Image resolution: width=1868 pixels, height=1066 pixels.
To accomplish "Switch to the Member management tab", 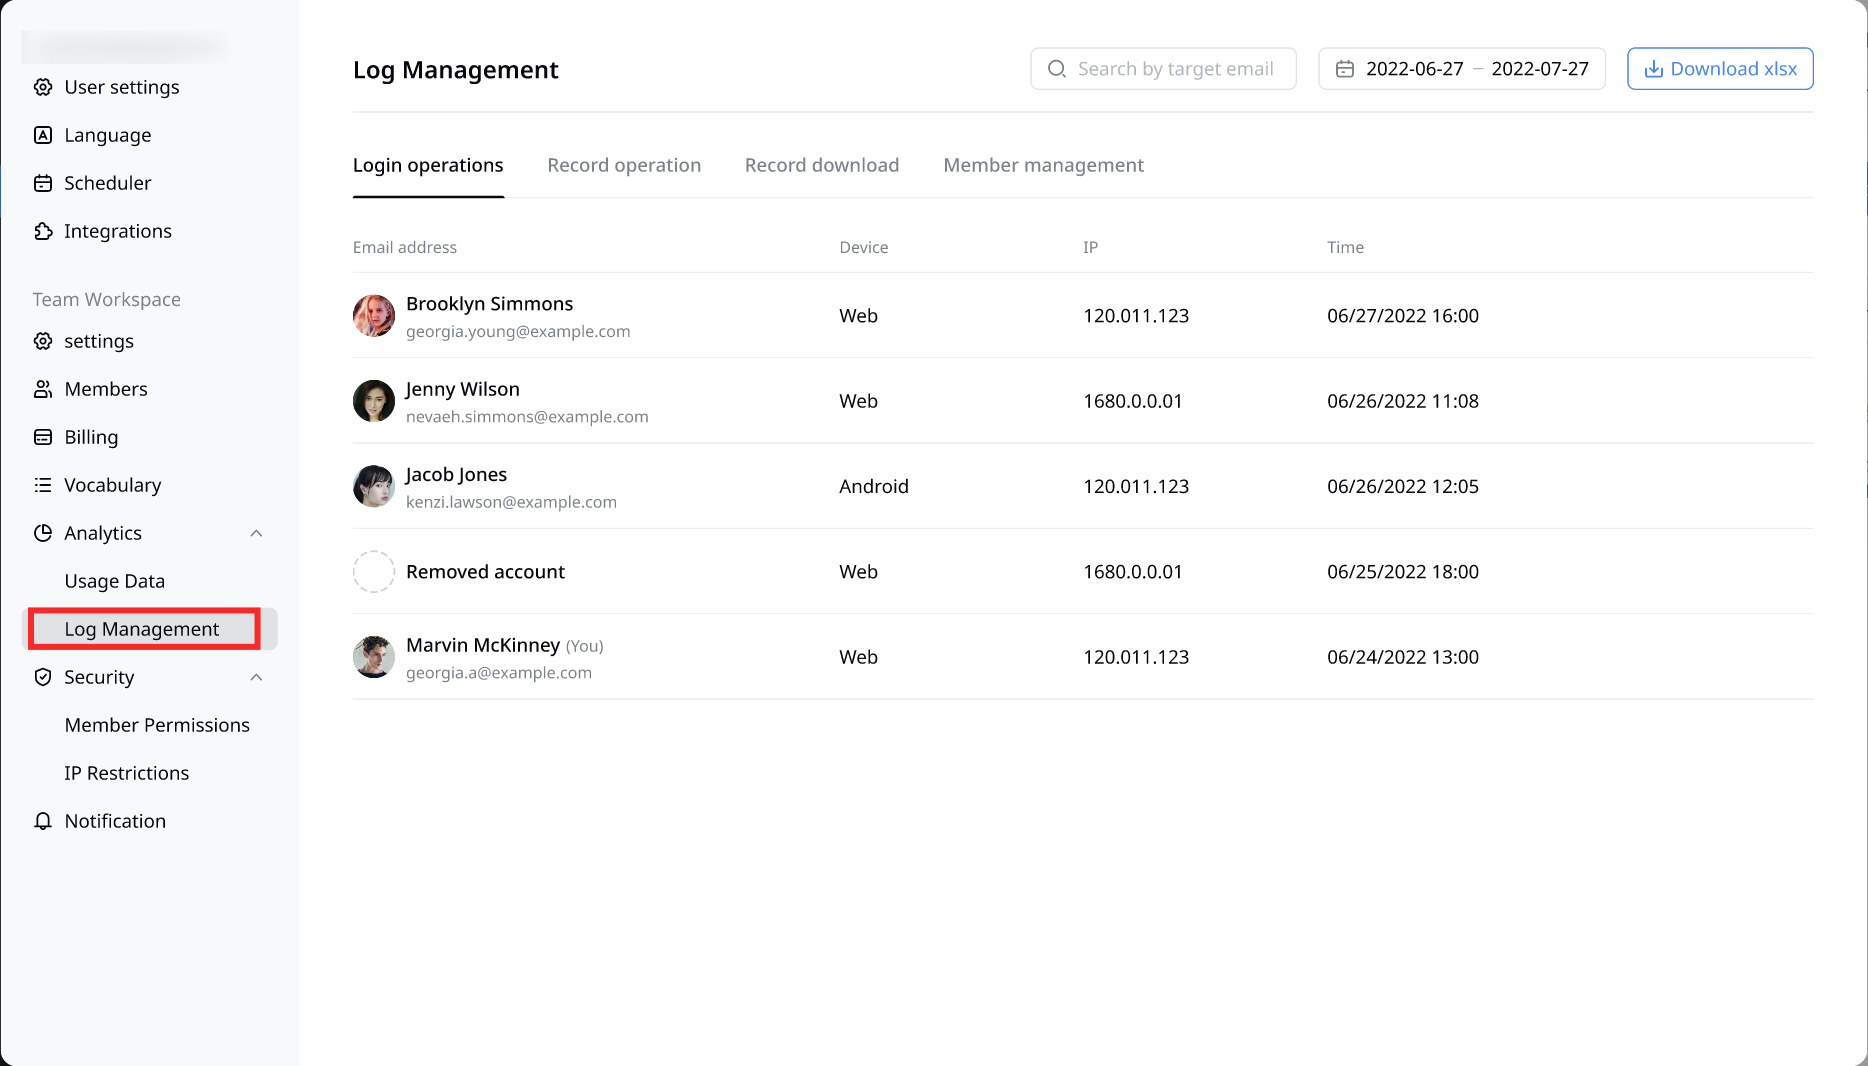I will click(1043, 165).
